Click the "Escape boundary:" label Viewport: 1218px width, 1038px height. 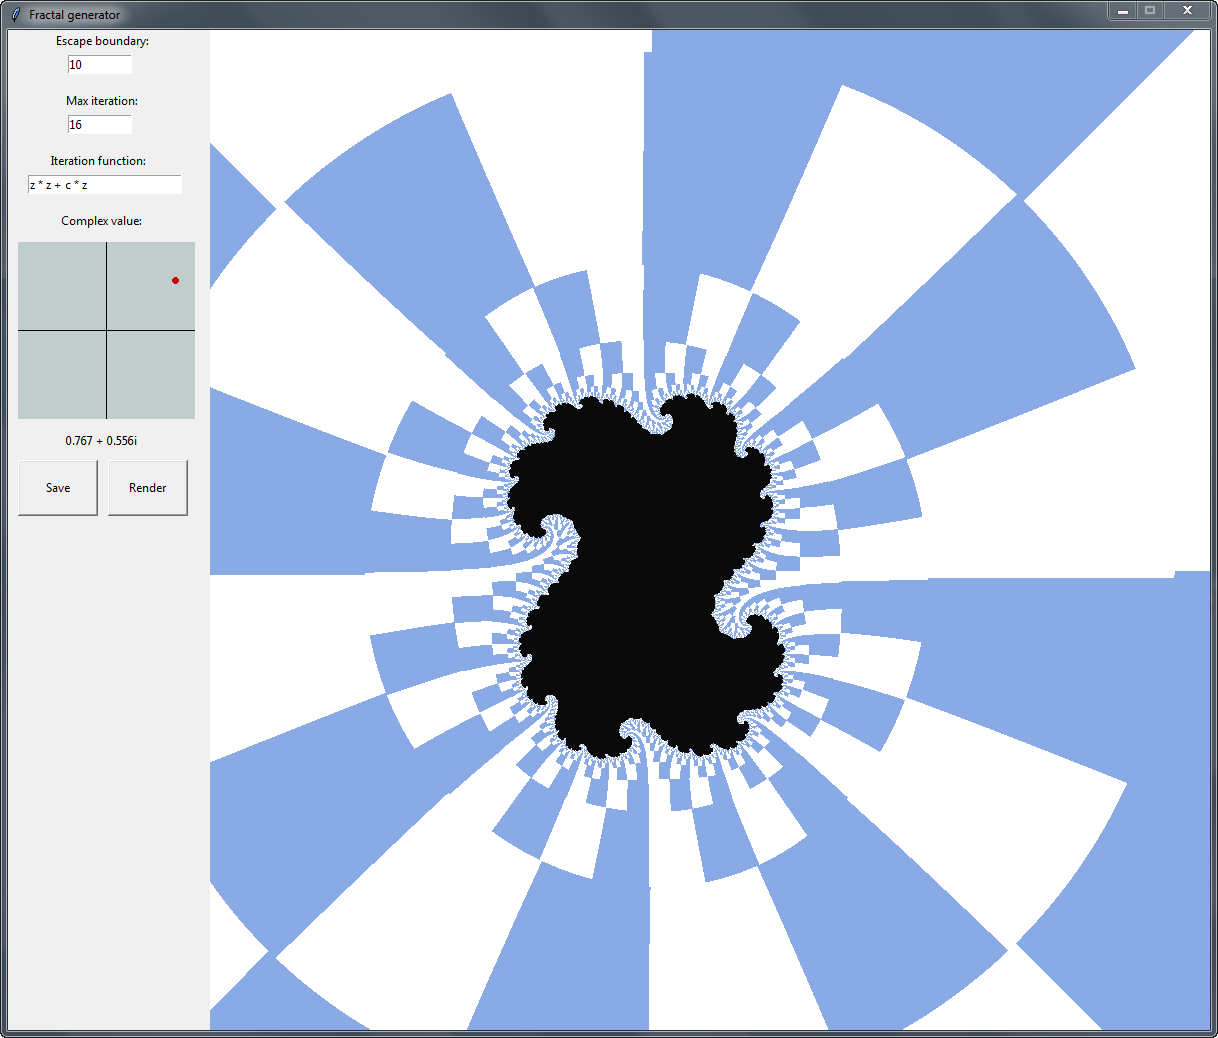[102, 41]
